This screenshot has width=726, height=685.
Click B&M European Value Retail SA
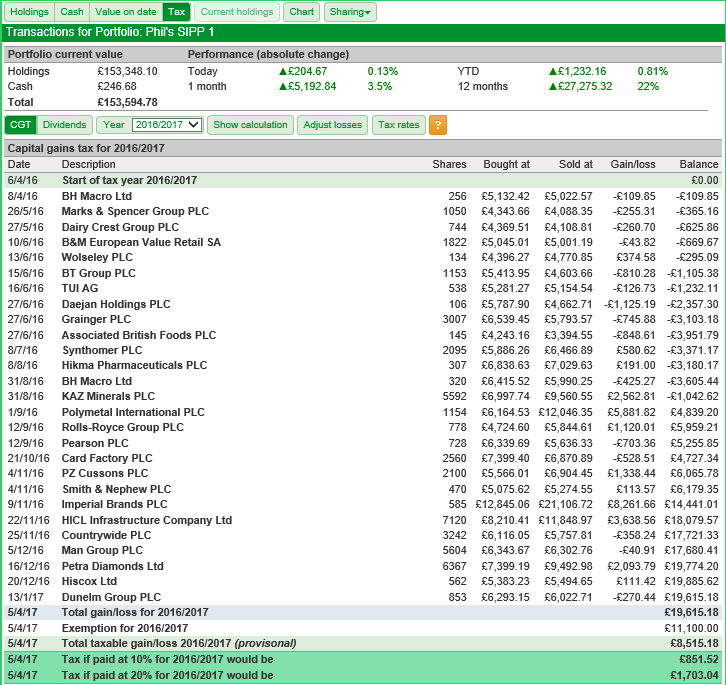click(141, 242)
